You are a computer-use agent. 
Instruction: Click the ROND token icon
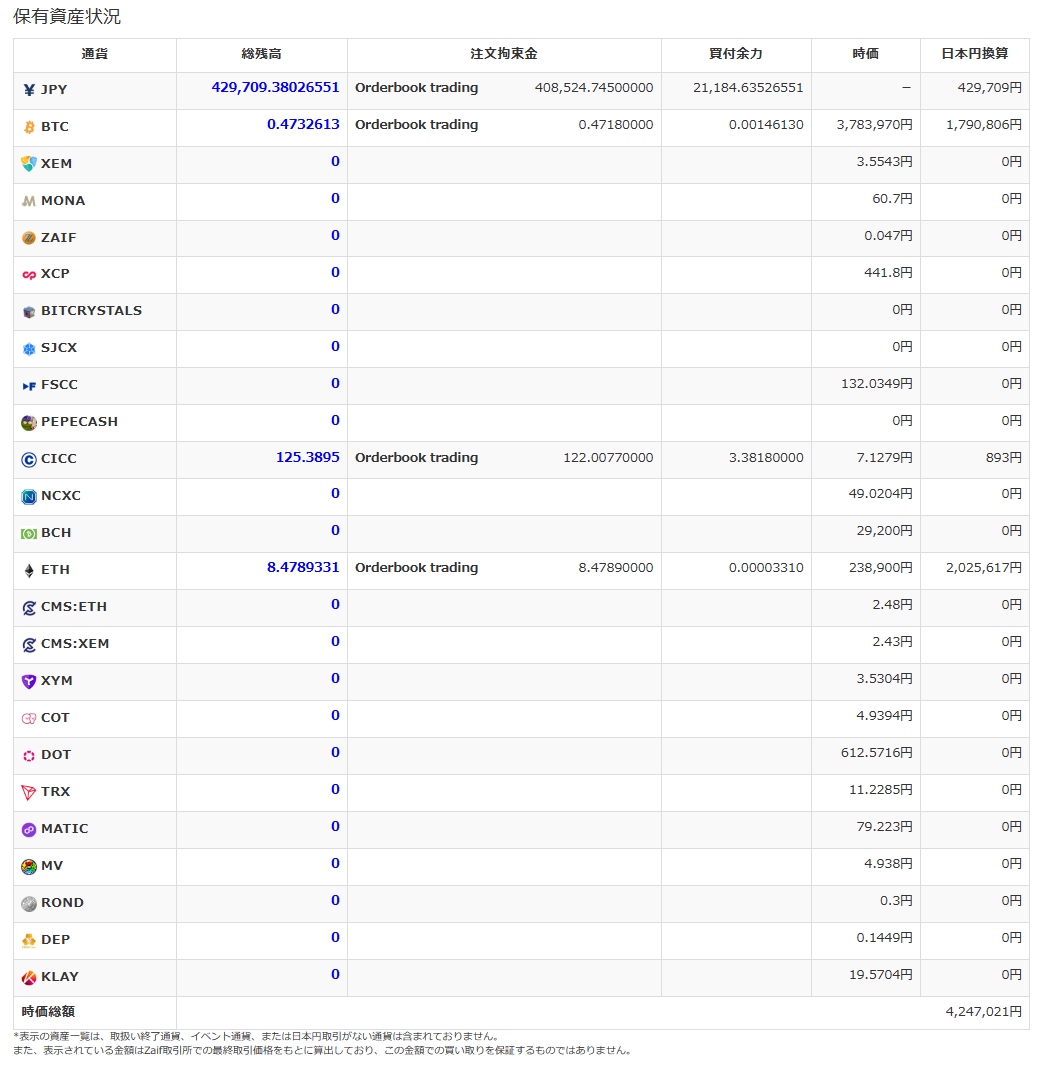[29, 903]
